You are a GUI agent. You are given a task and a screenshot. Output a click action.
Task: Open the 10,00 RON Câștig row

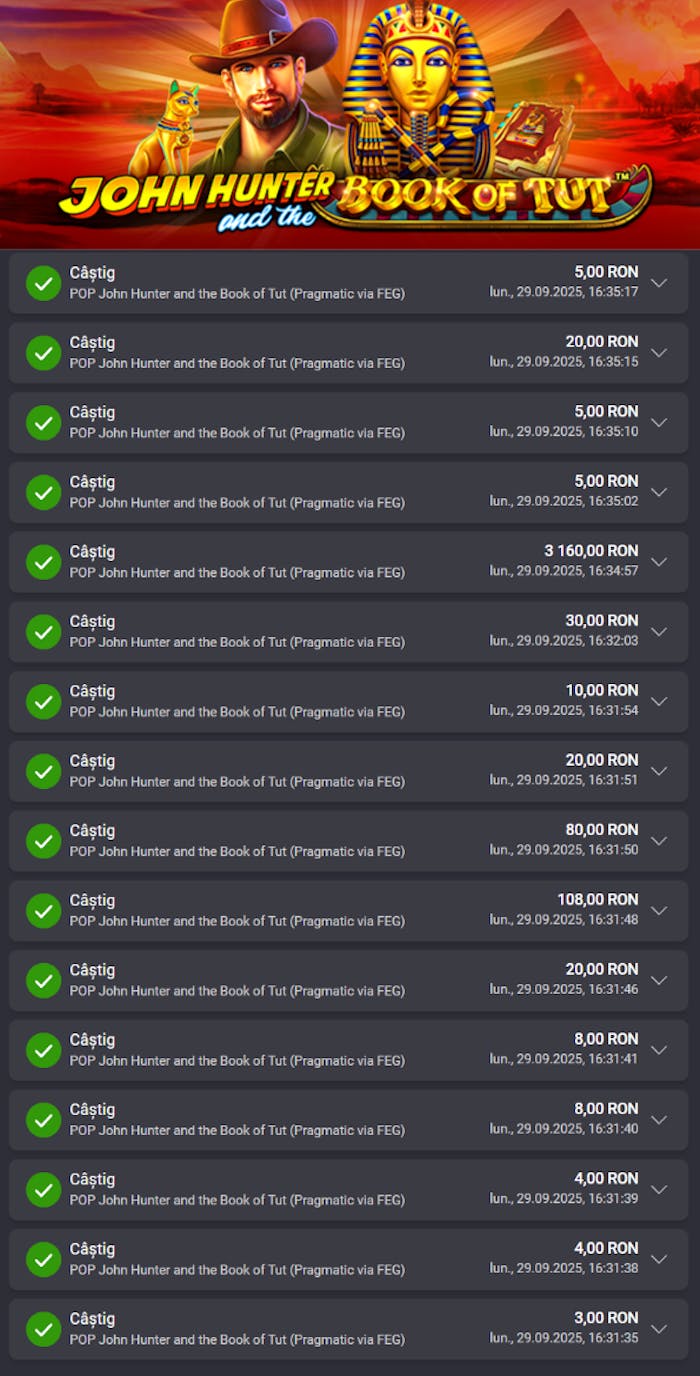348,702
